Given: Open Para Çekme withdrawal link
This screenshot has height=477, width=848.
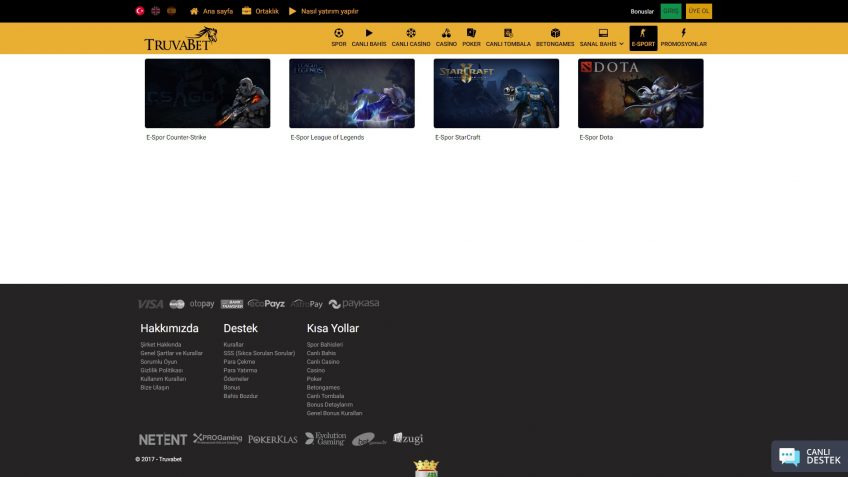Looking at the screenshot, I should pyautogui.click(x=239, y=362).
